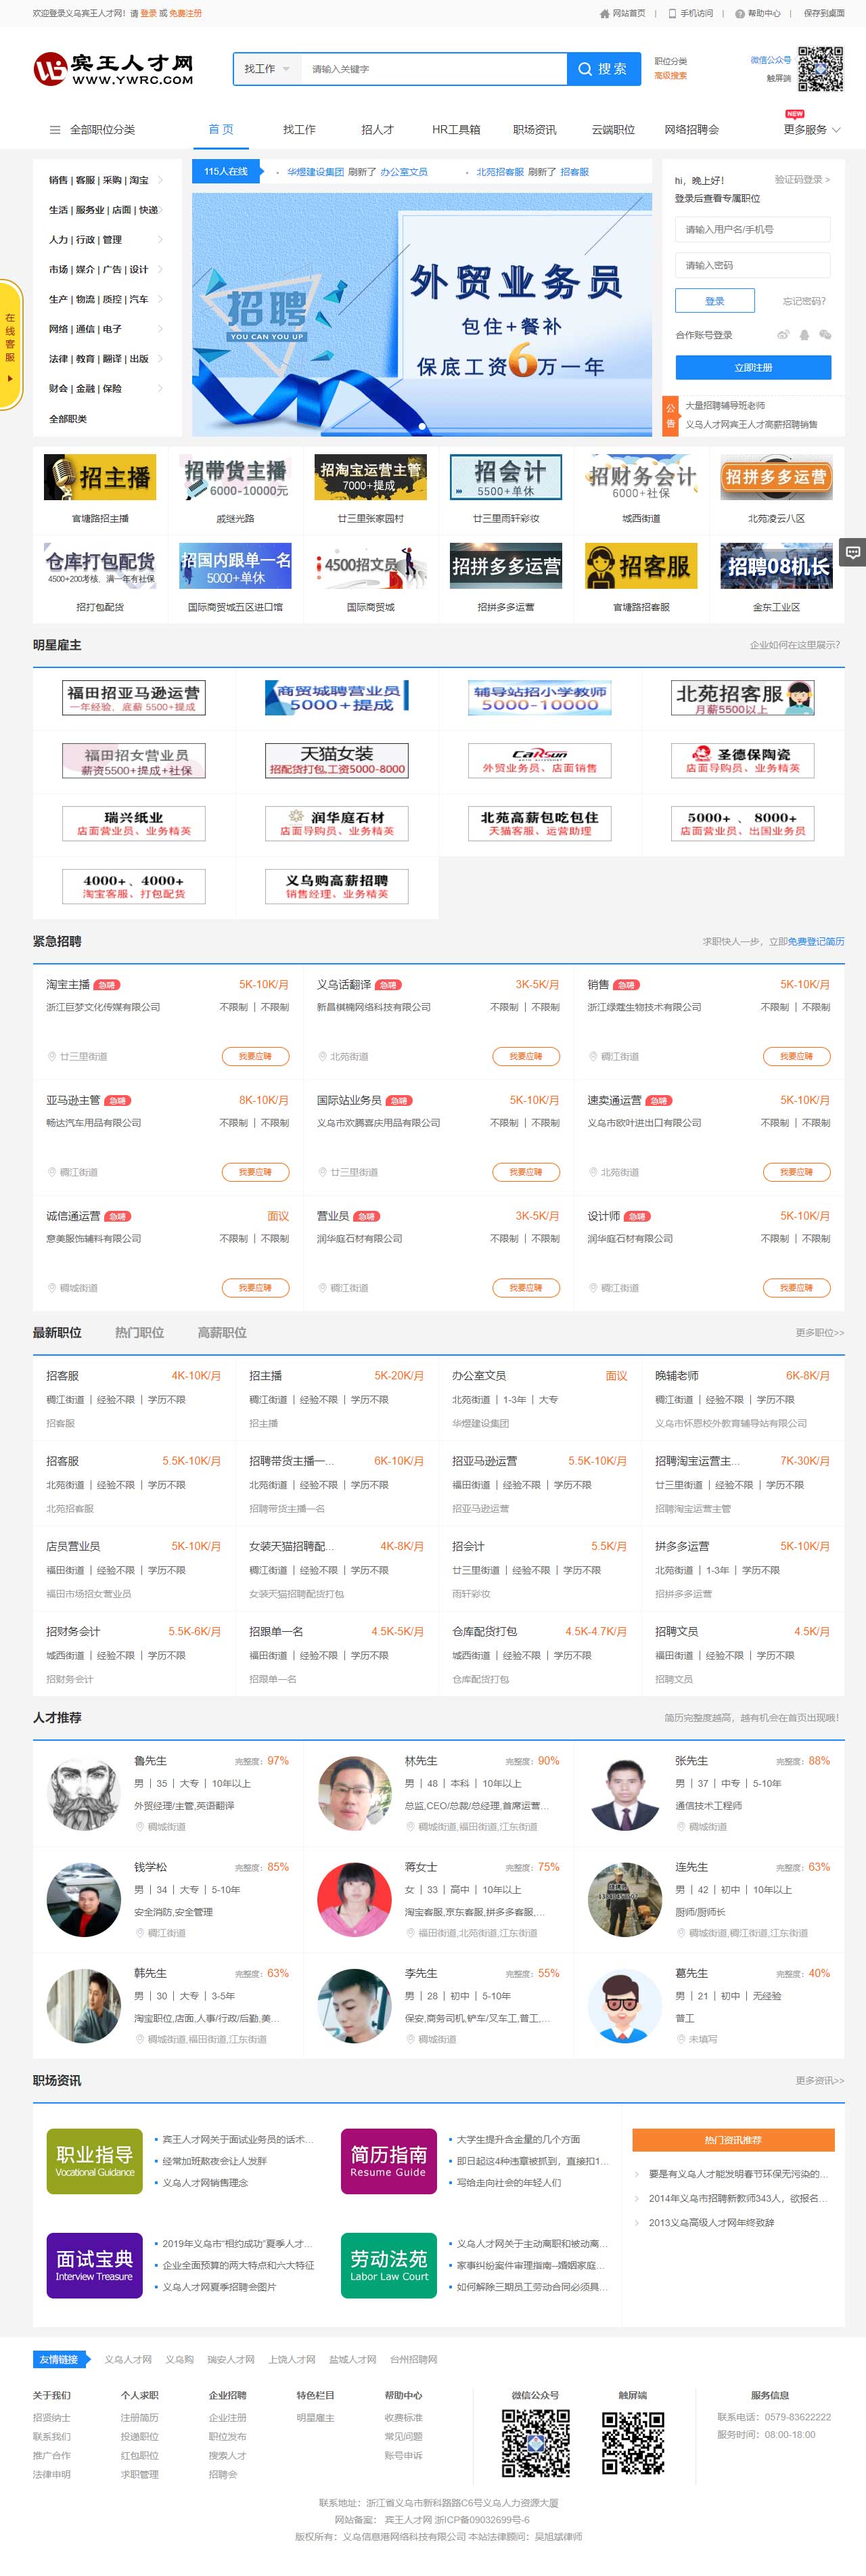This screenshot has height=2576, width=866.
Task: Click the hamburger icon beside 全部职位分类
Action: pyautogui.click(x=55, y=130)
